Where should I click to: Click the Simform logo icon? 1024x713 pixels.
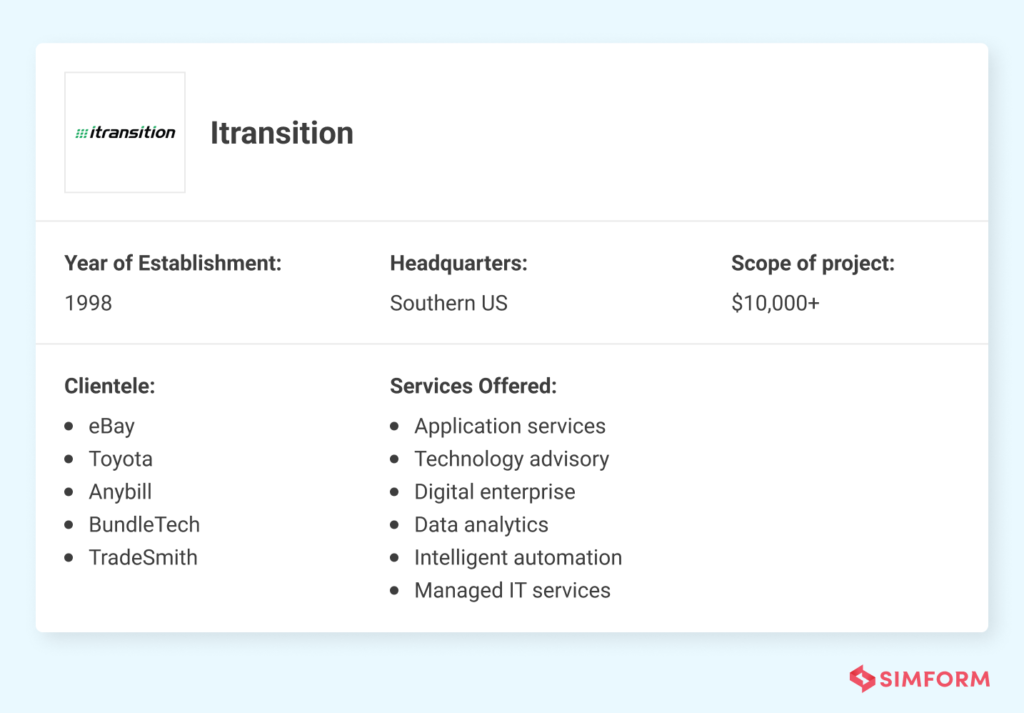coord(862,679)
